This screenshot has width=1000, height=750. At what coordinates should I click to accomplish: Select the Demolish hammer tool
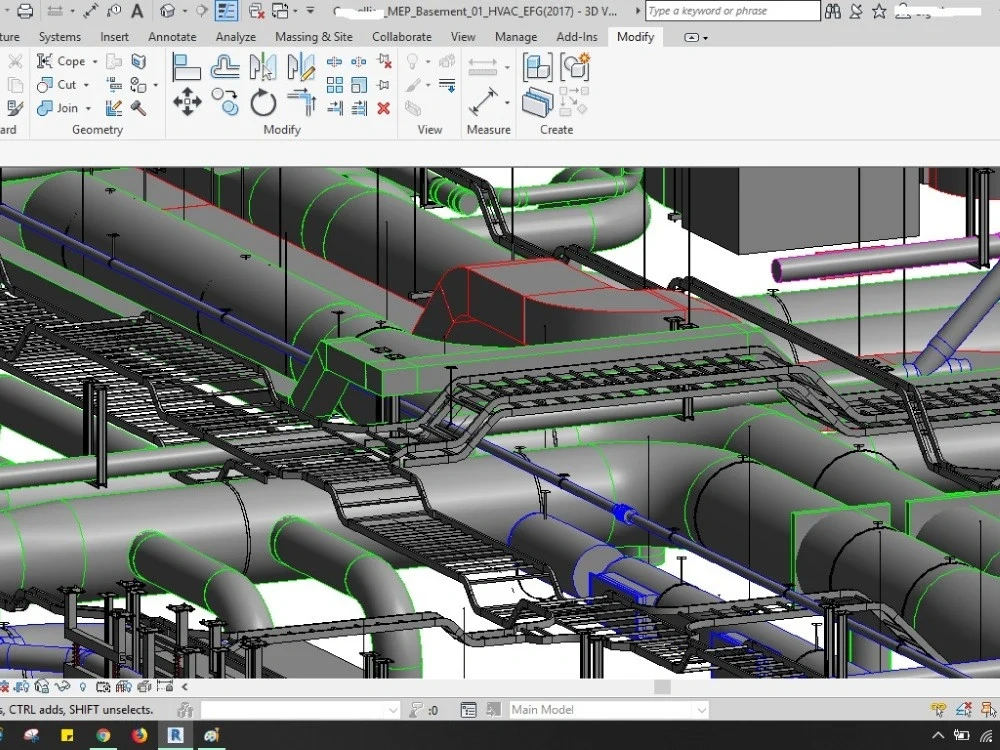click(x=138, y=108)
